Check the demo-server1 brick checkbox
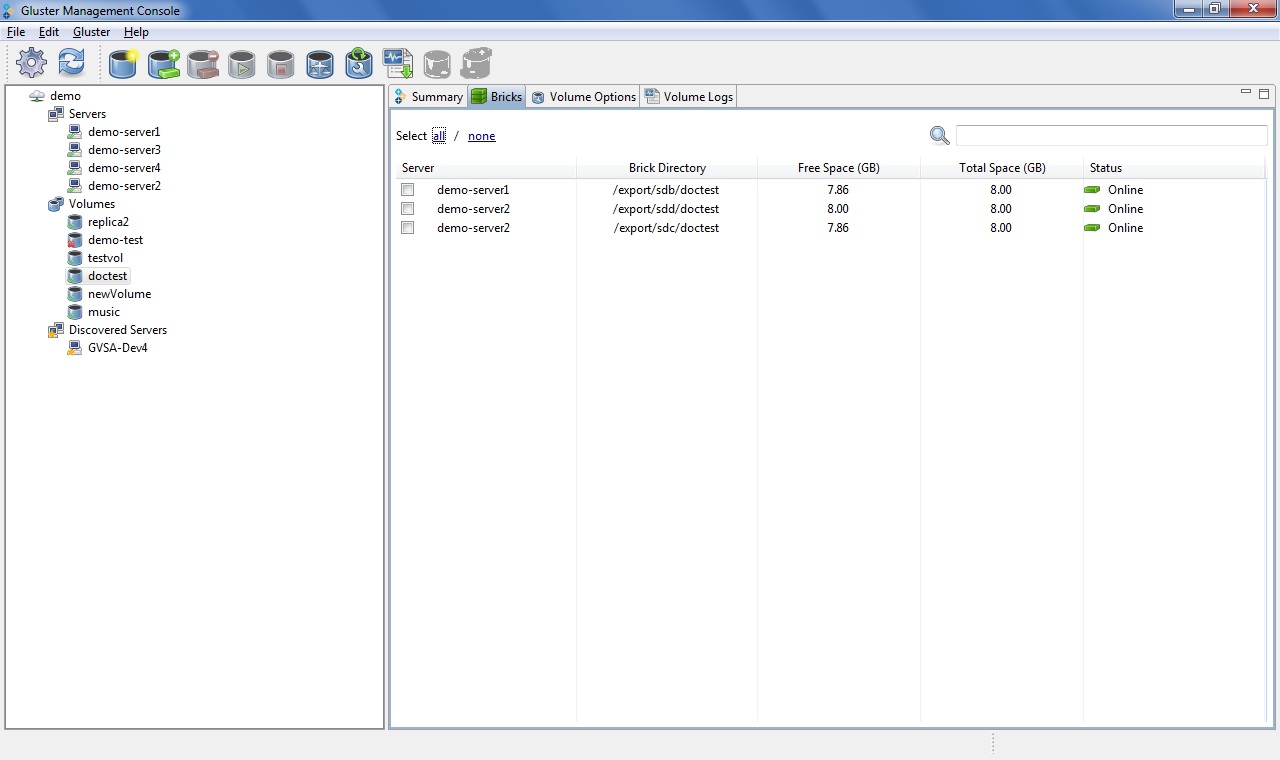Image resolution: width=1280 pixels, height=760 pixels. [x=407, y=190]
